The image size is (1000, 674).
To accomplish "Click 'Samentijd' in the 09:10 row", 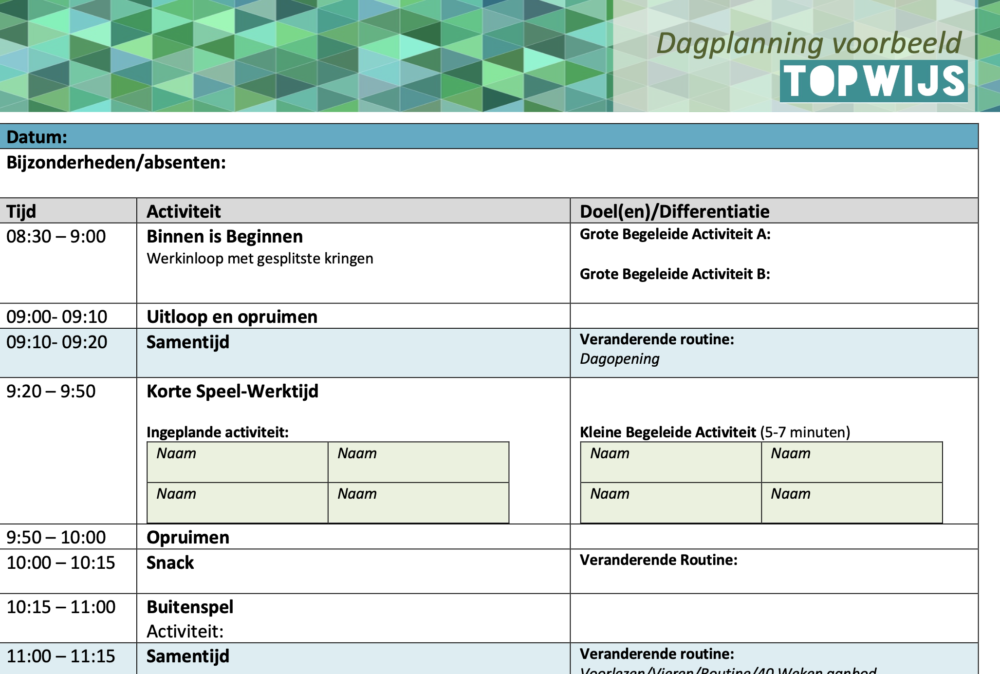I will tap(188, 342).
